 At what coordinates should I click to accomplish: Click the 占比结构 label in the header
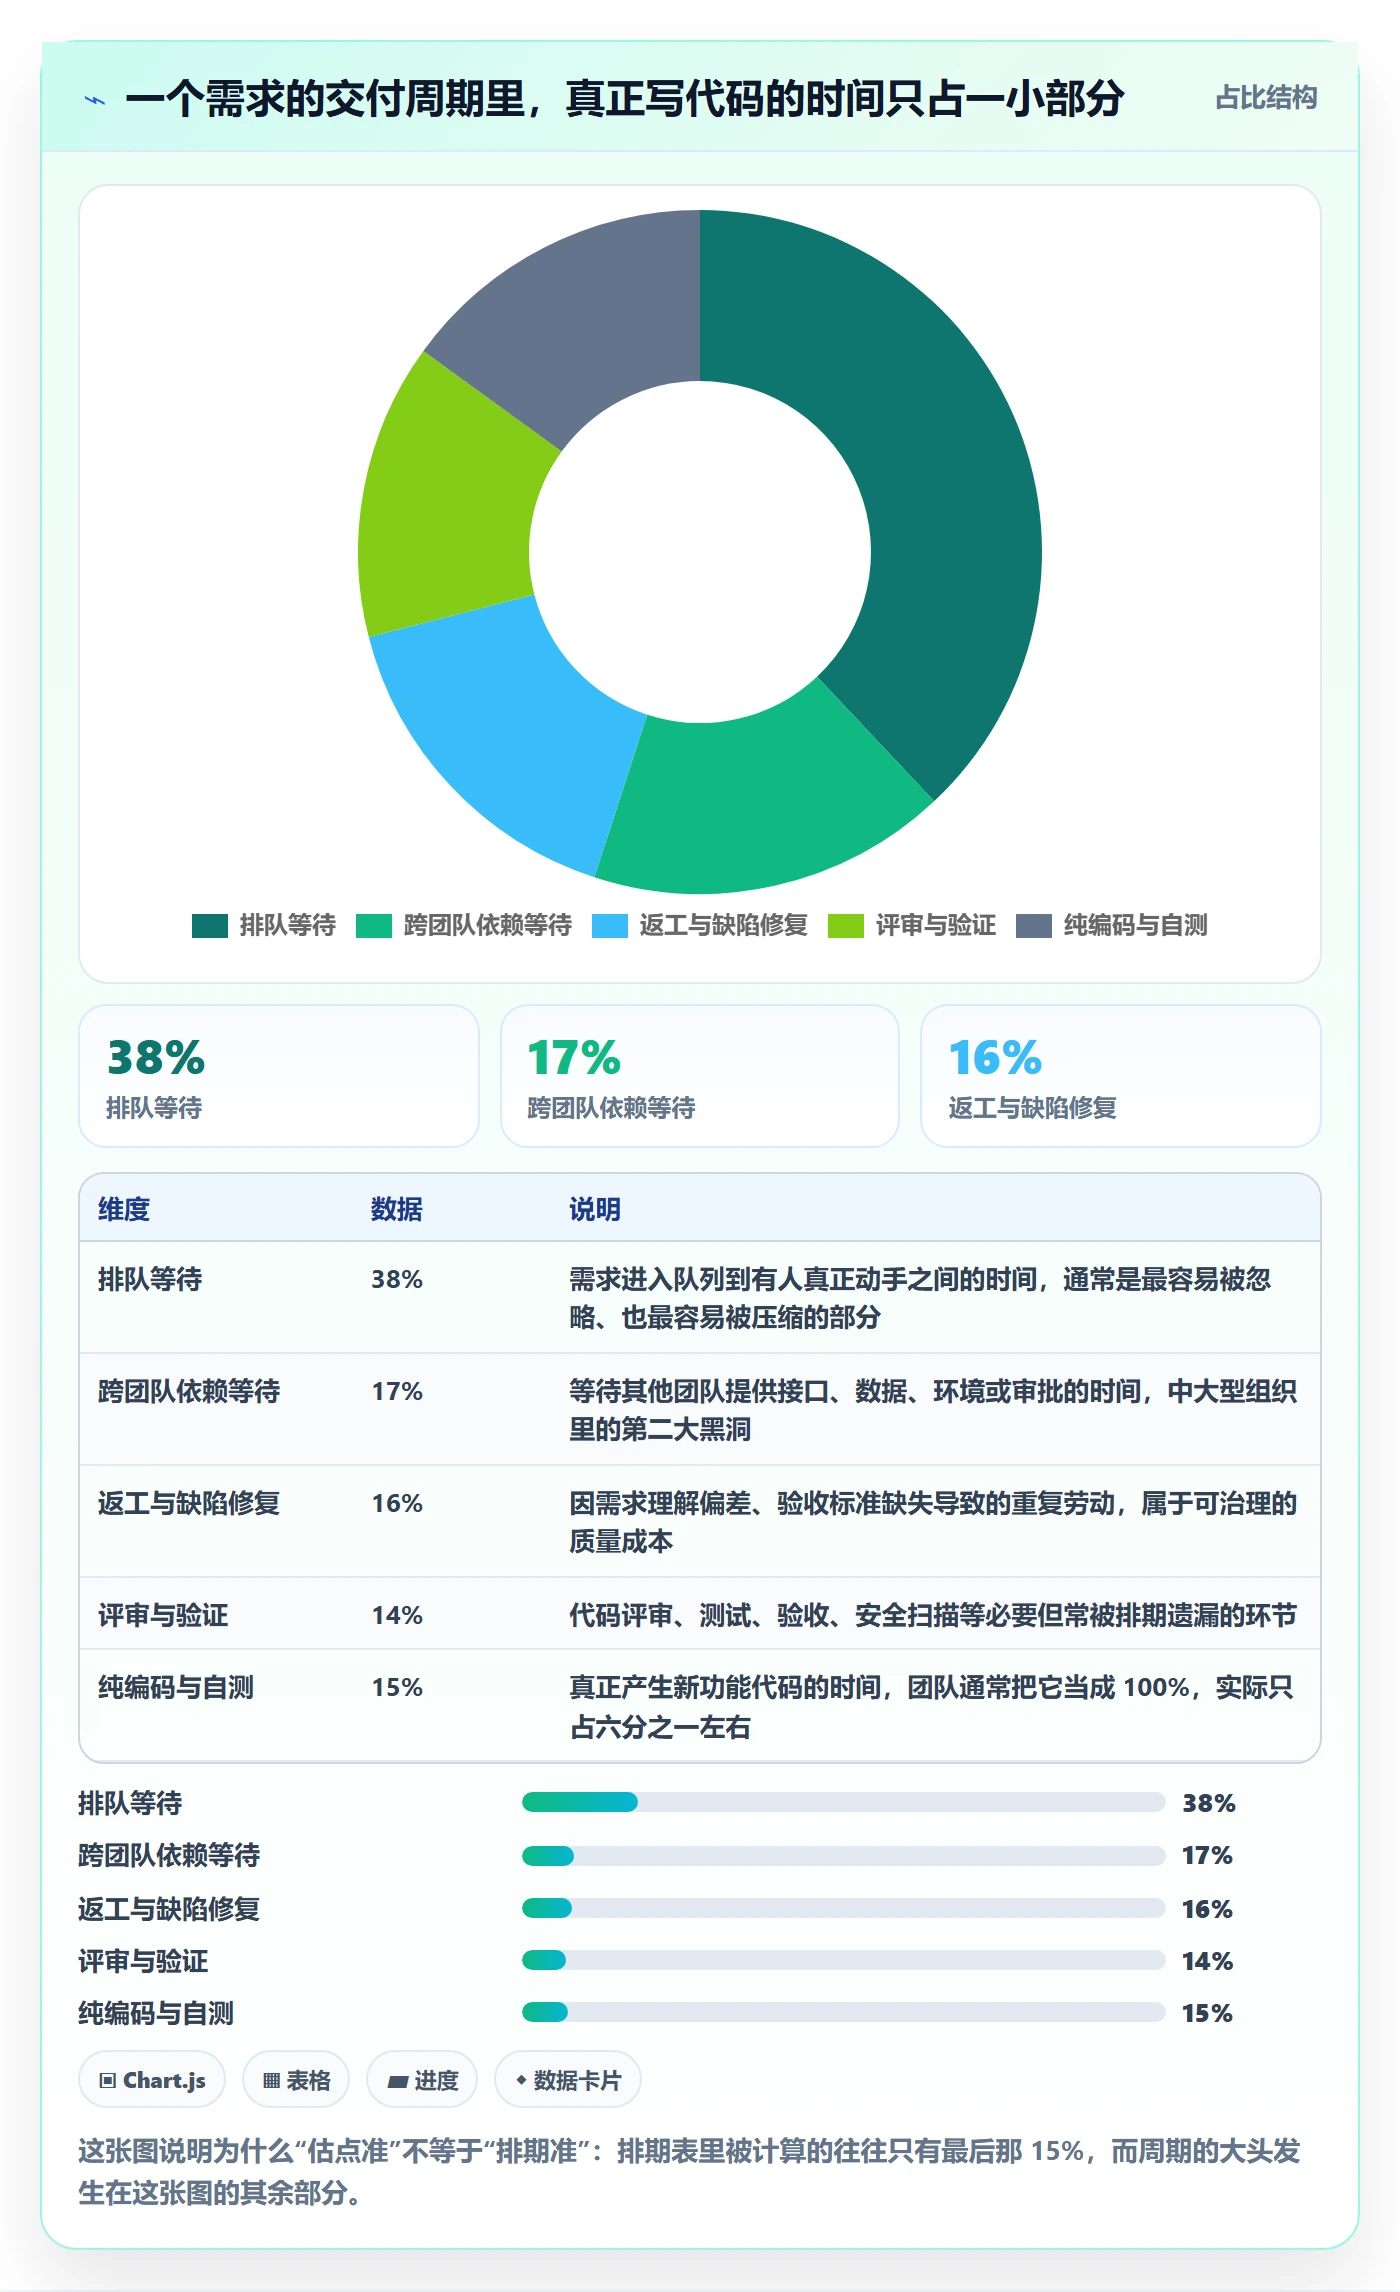click(1266, 98)
